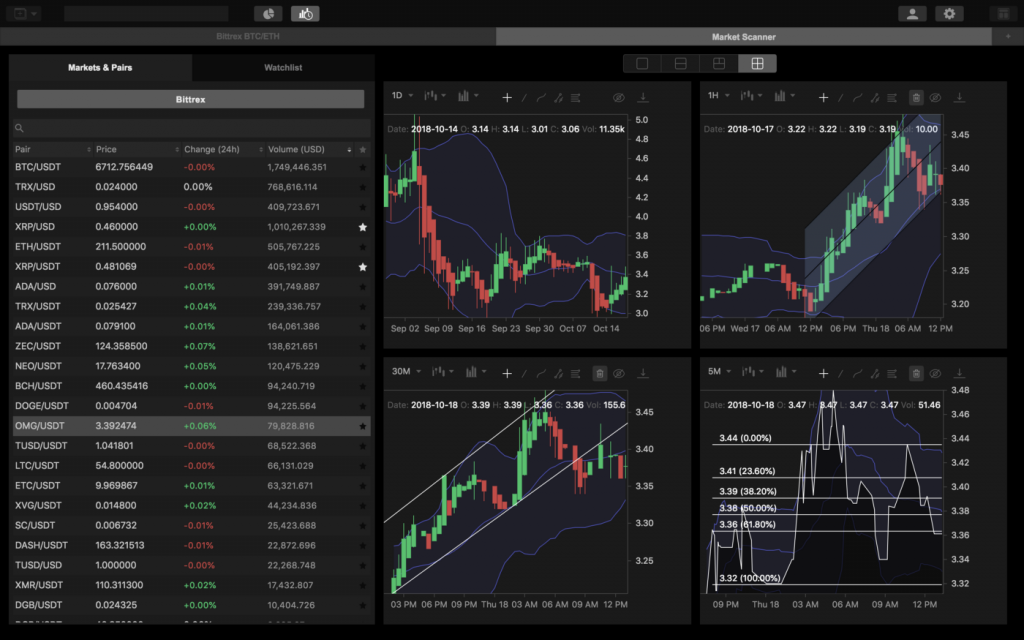
Task: Select the Market Scanner tab
Action: (x=745, y=35)
